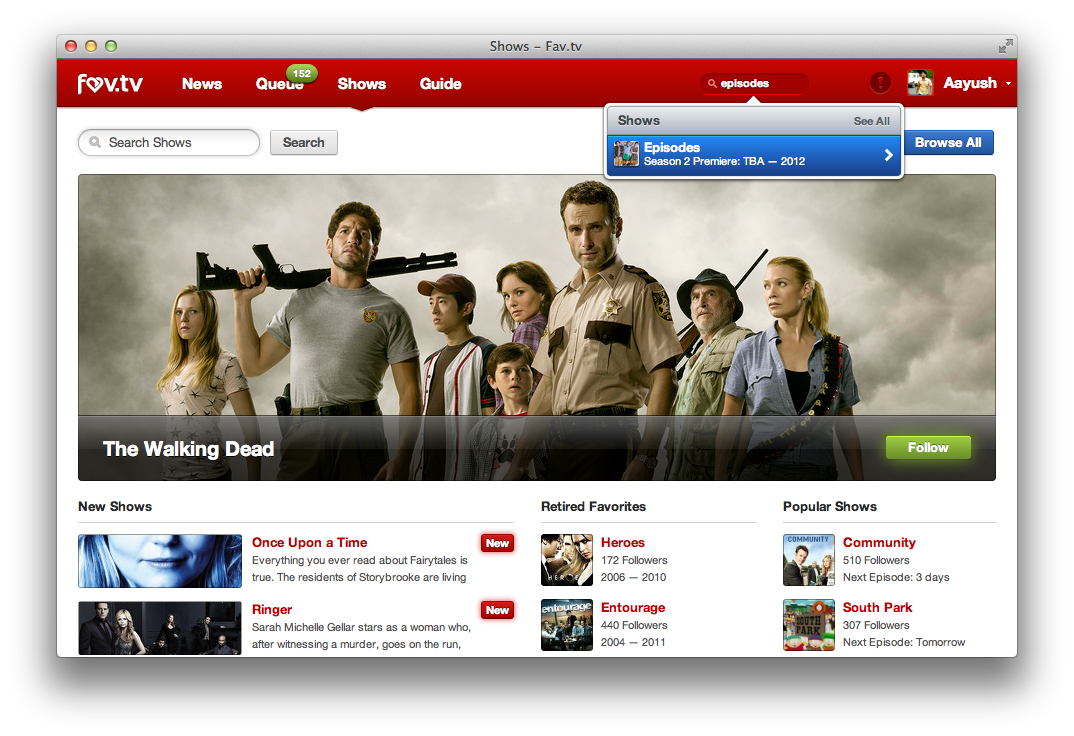
Task: Click the Ringer description text
Action: pyautogui.click(x=361, y=635)
